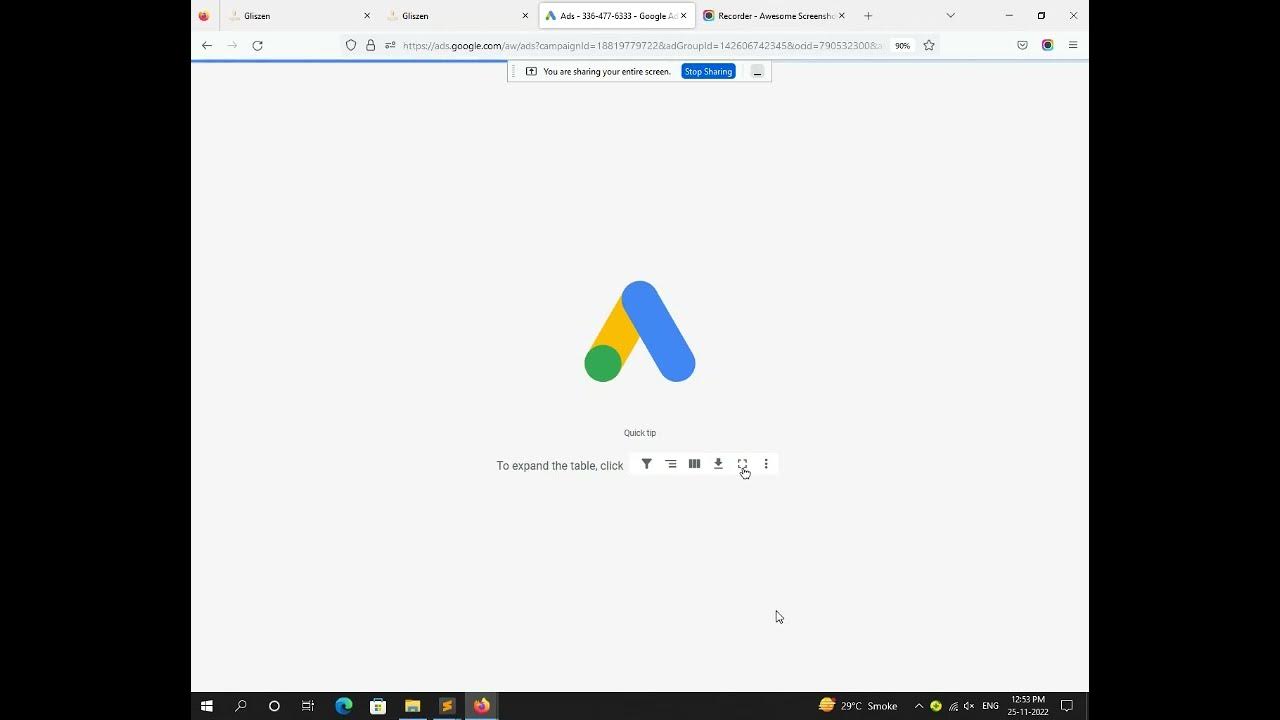1280x720 pixels.
Task: Open the 12:53 PM clock and calendar
Action: [1028, 706]
